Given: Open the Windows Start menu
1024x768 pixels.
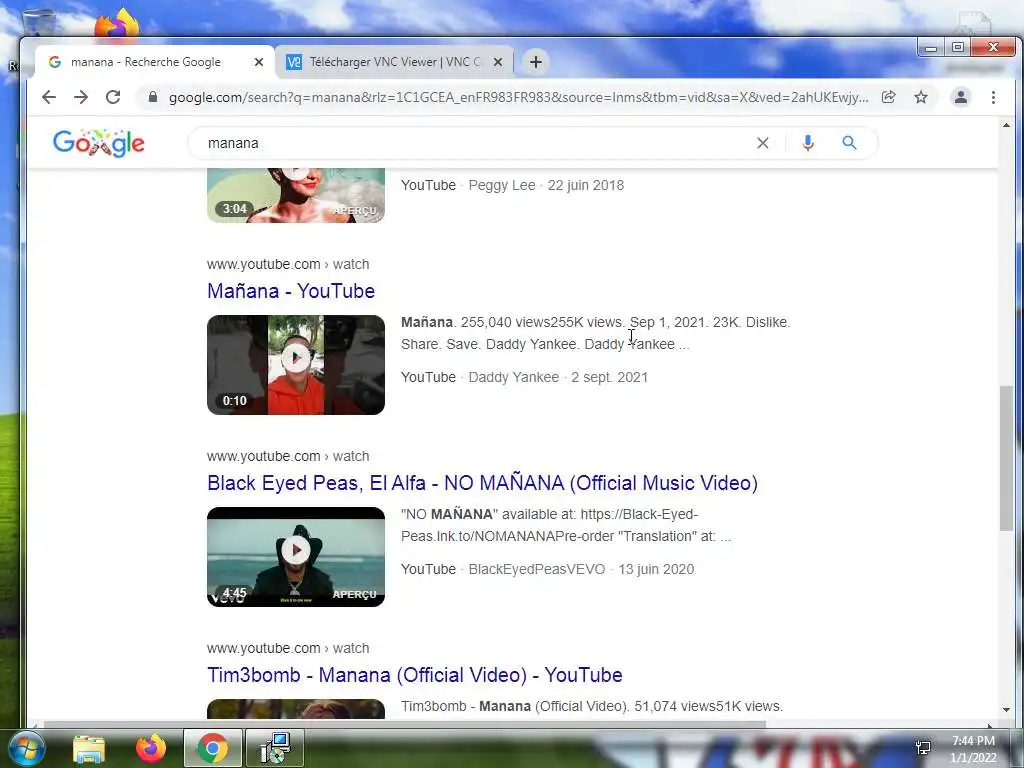Looking at the screenshot, I should point(25,748).
